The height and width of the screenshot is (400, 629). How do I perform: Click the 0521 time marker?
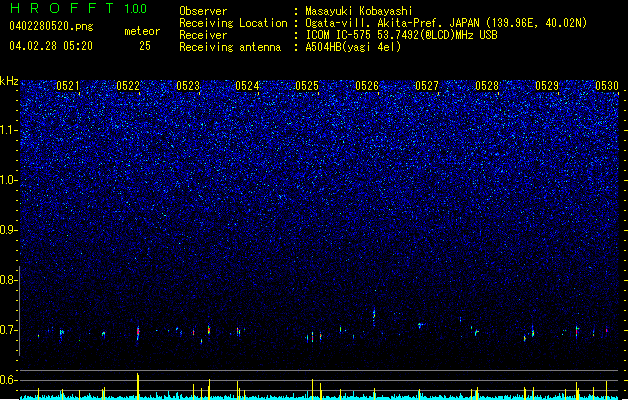pyautogui.click(x=68, y=86)
